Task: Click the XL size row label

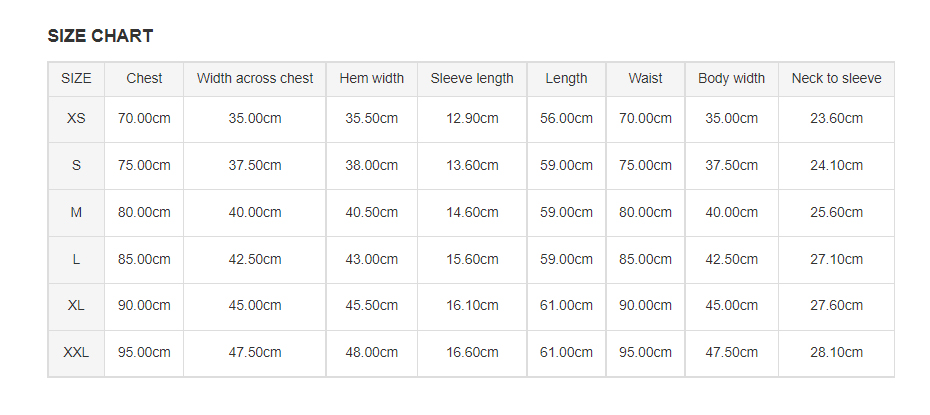Action: tap(77, 306)
